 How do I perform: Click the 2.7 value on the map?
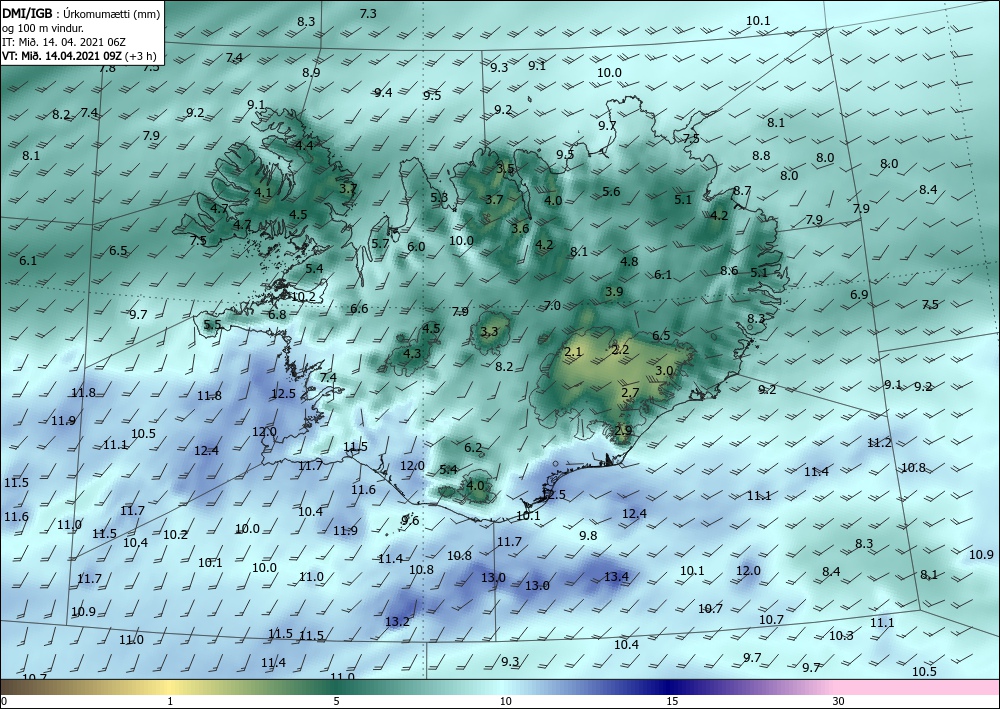pos(630,393)
